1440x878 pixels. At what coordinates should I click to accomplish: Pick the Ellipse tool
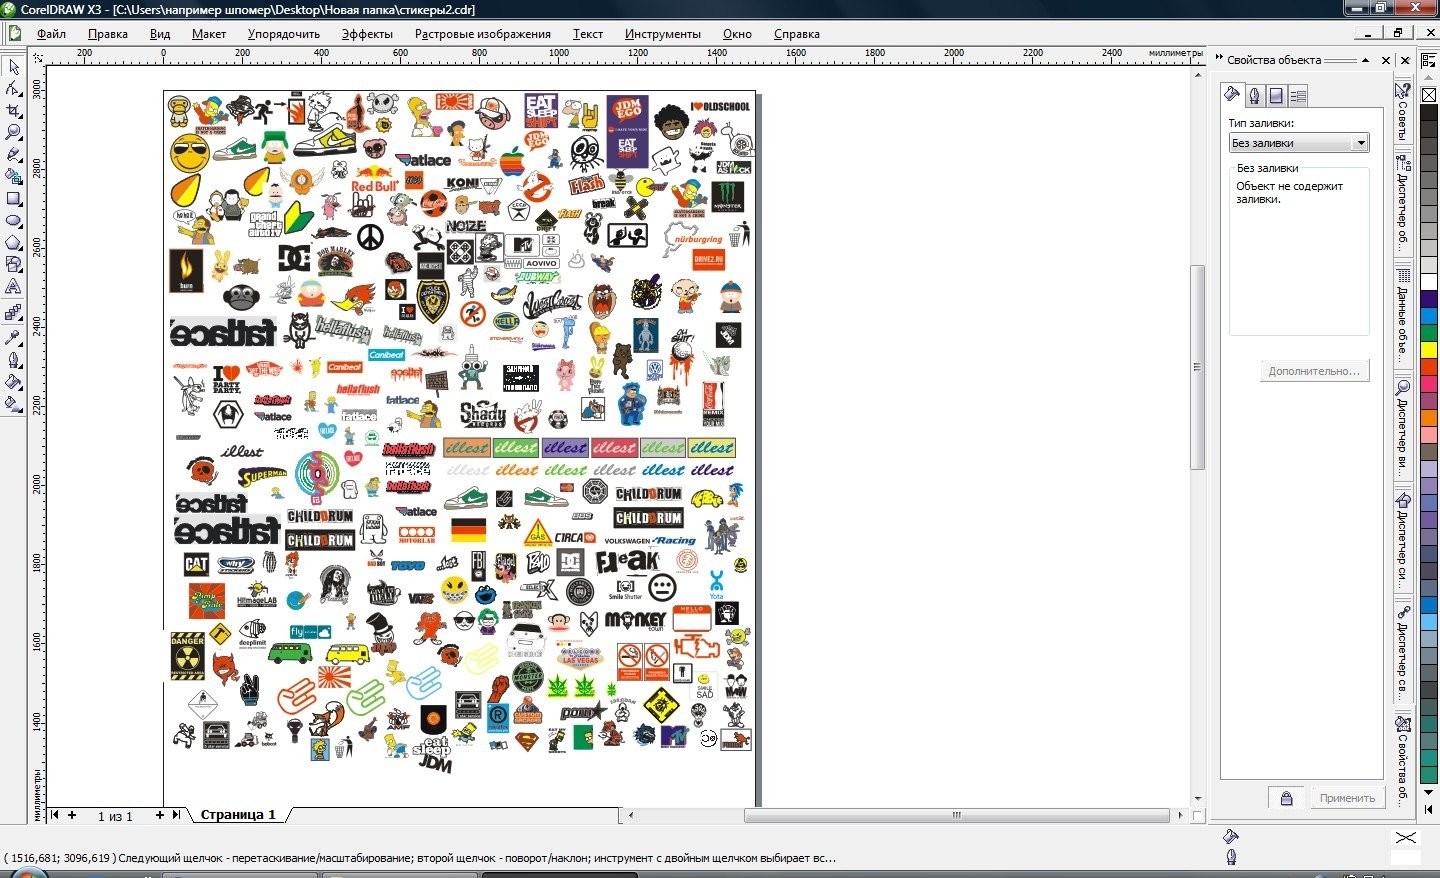(x=14, y=220)
